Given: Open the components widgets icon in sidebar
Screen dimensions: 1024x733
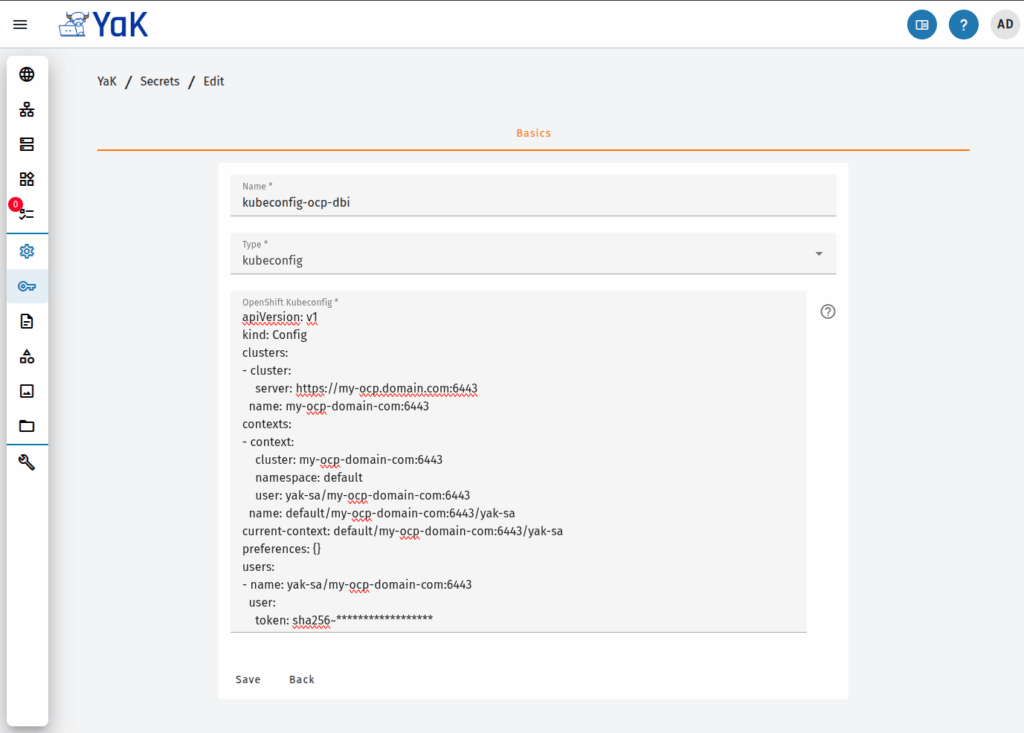Looking at the screenshot, I should click(x=27, y=179).
